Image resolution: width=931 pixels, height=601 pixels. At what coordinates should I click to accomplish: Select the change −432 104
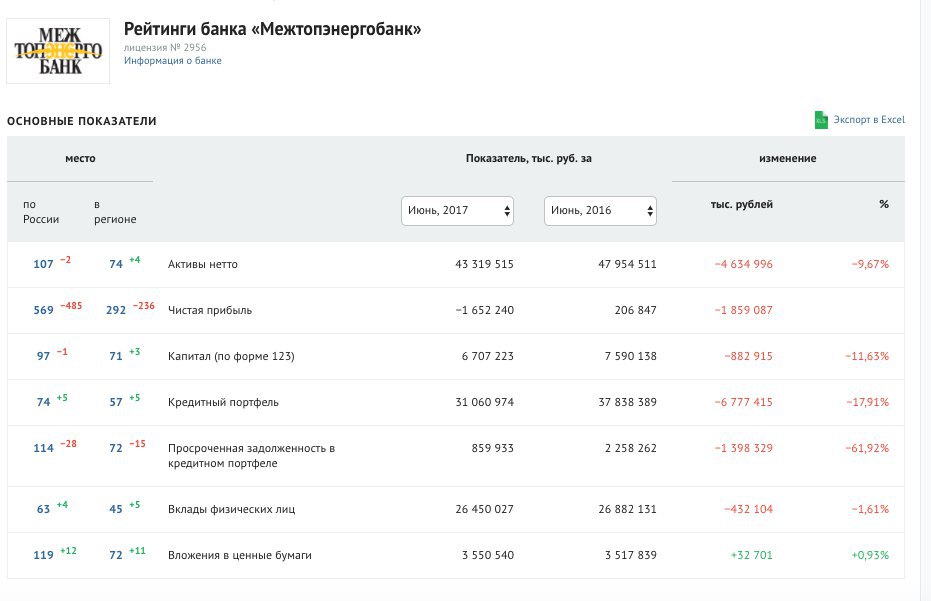(x=748, y=509)
